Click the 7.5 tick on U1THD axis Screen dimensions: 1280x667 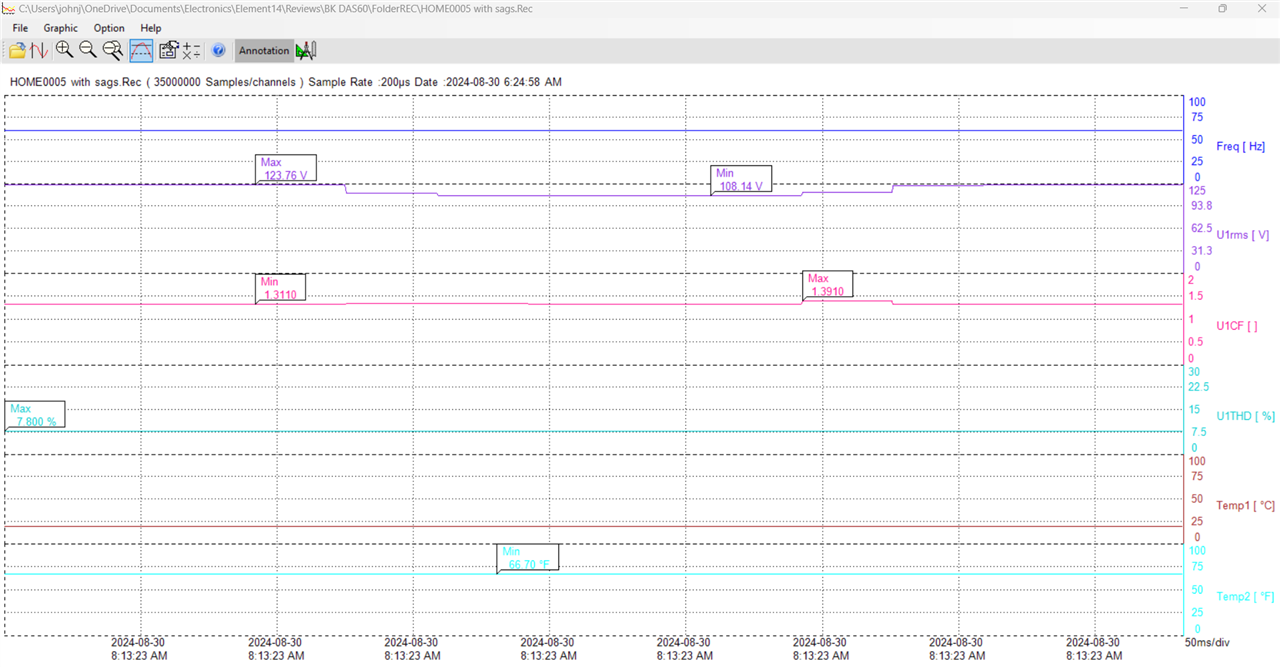1198,432
